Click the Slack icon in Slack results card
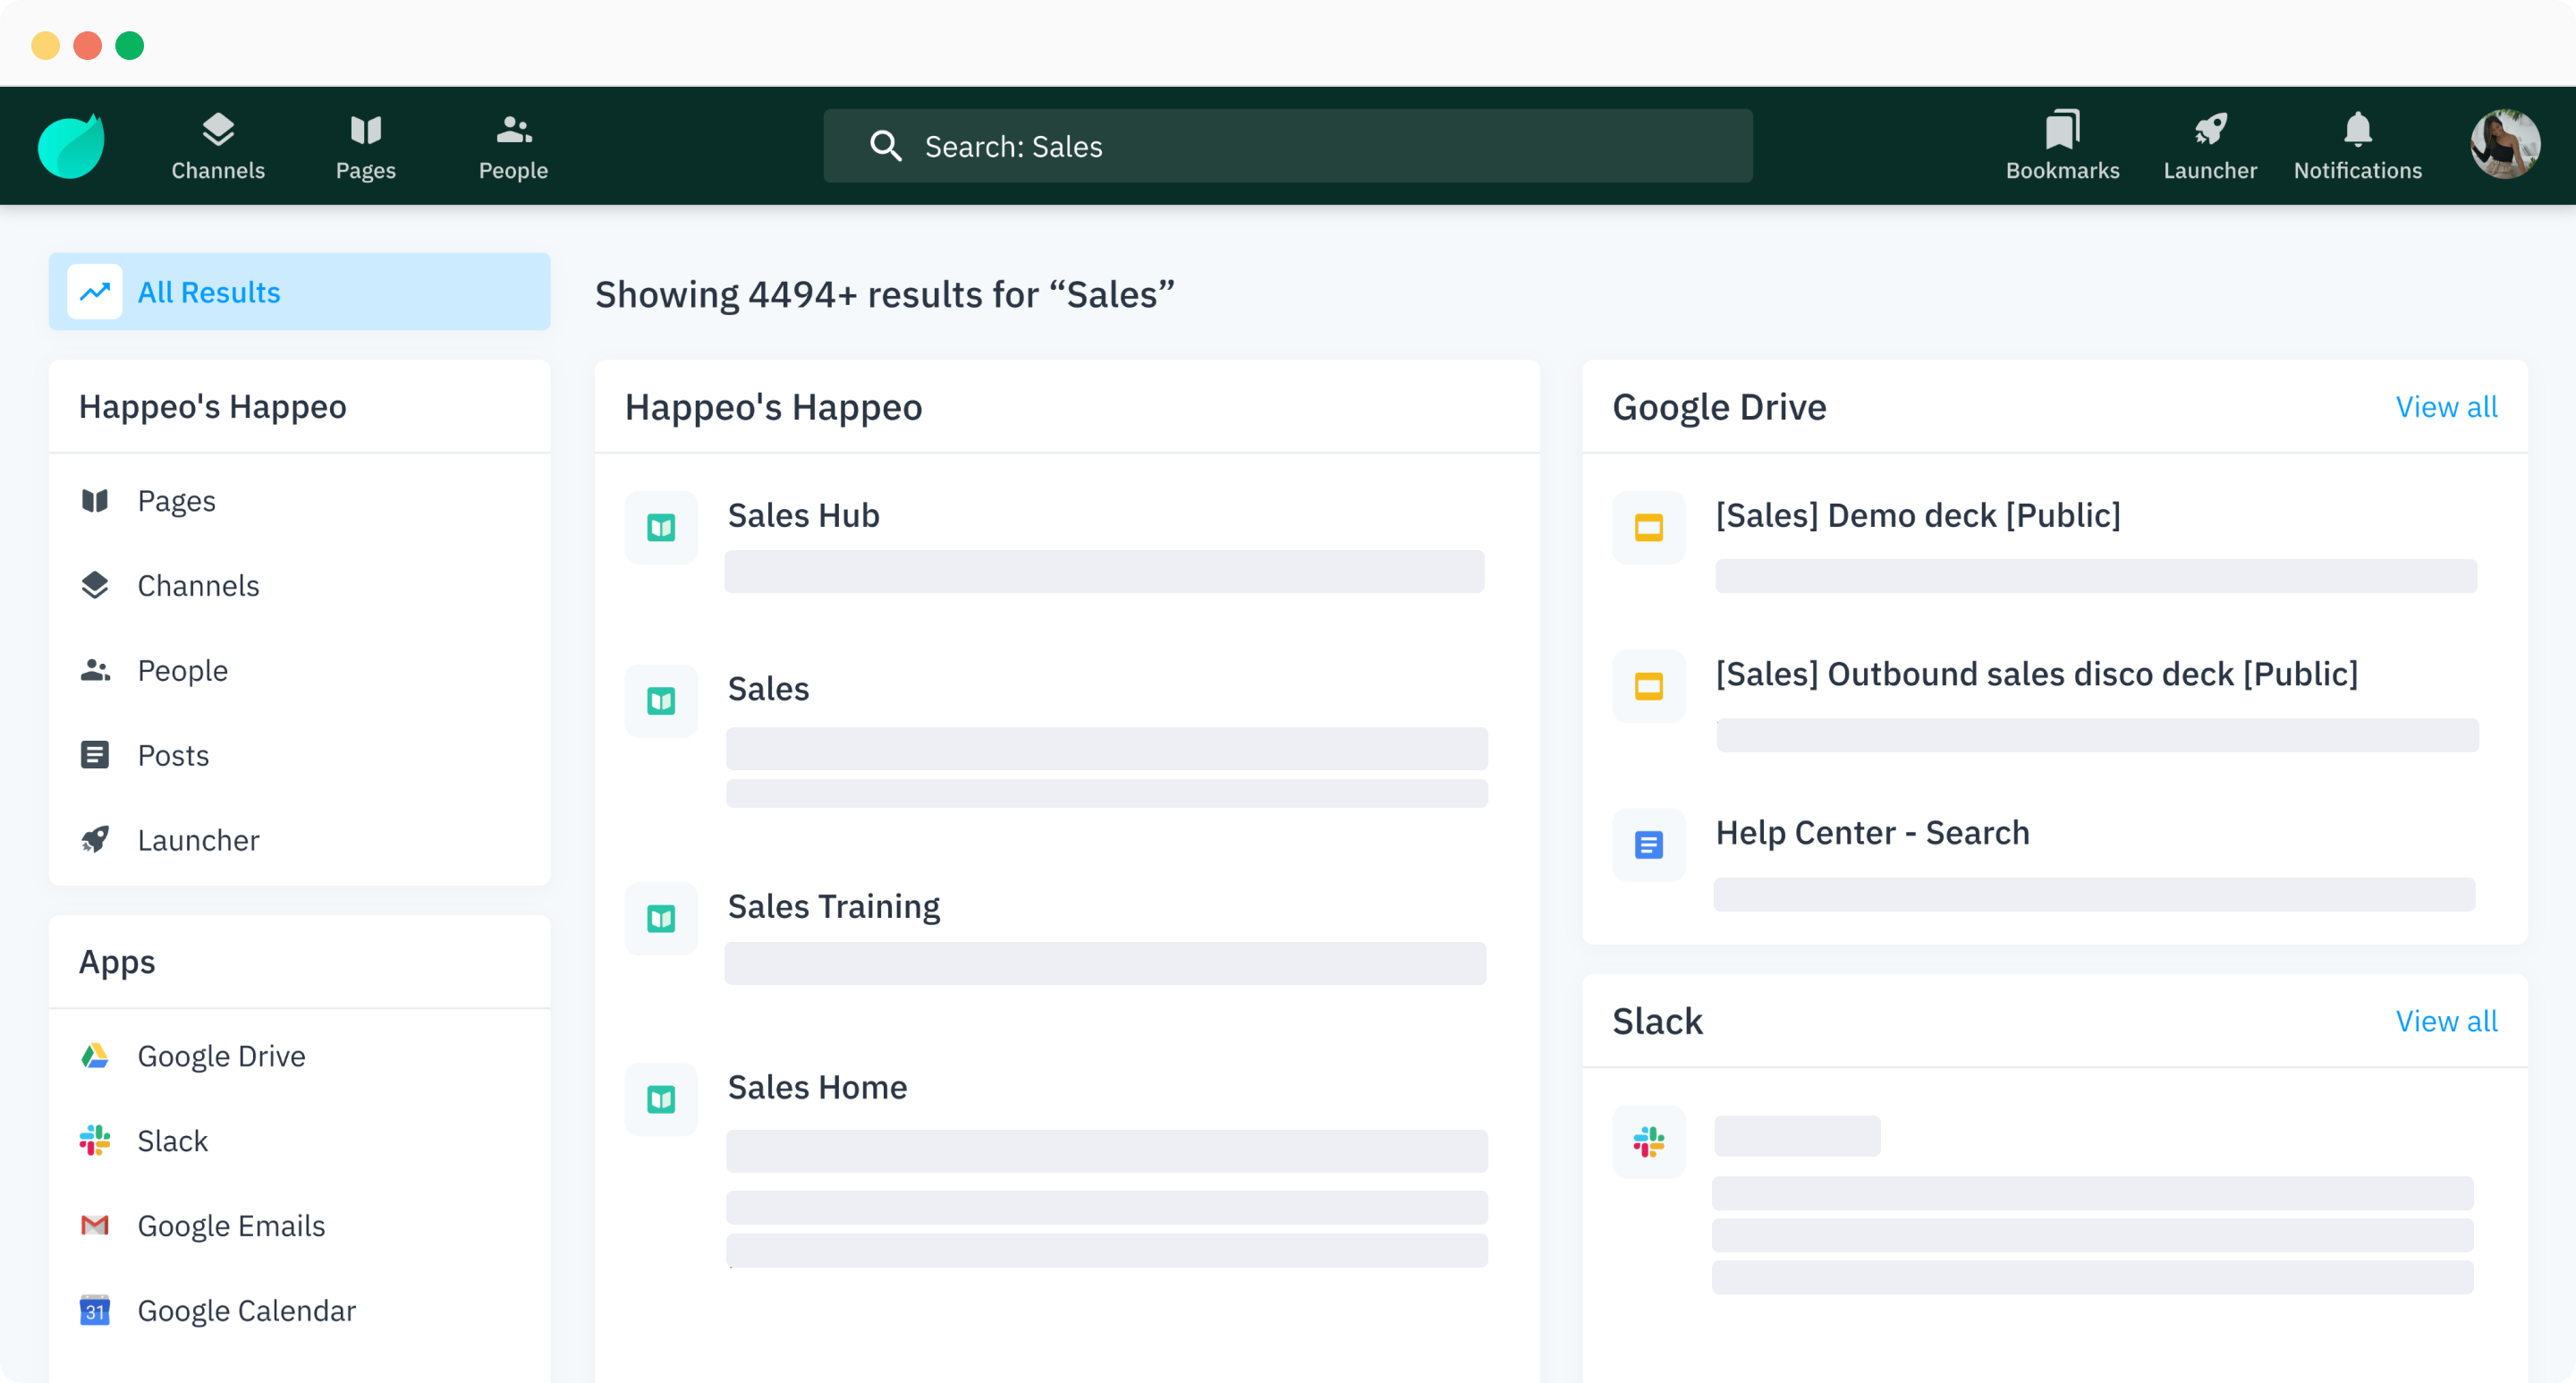The height and width of the screenshot is (1383, 2576). click(x=1648, y=1141)
